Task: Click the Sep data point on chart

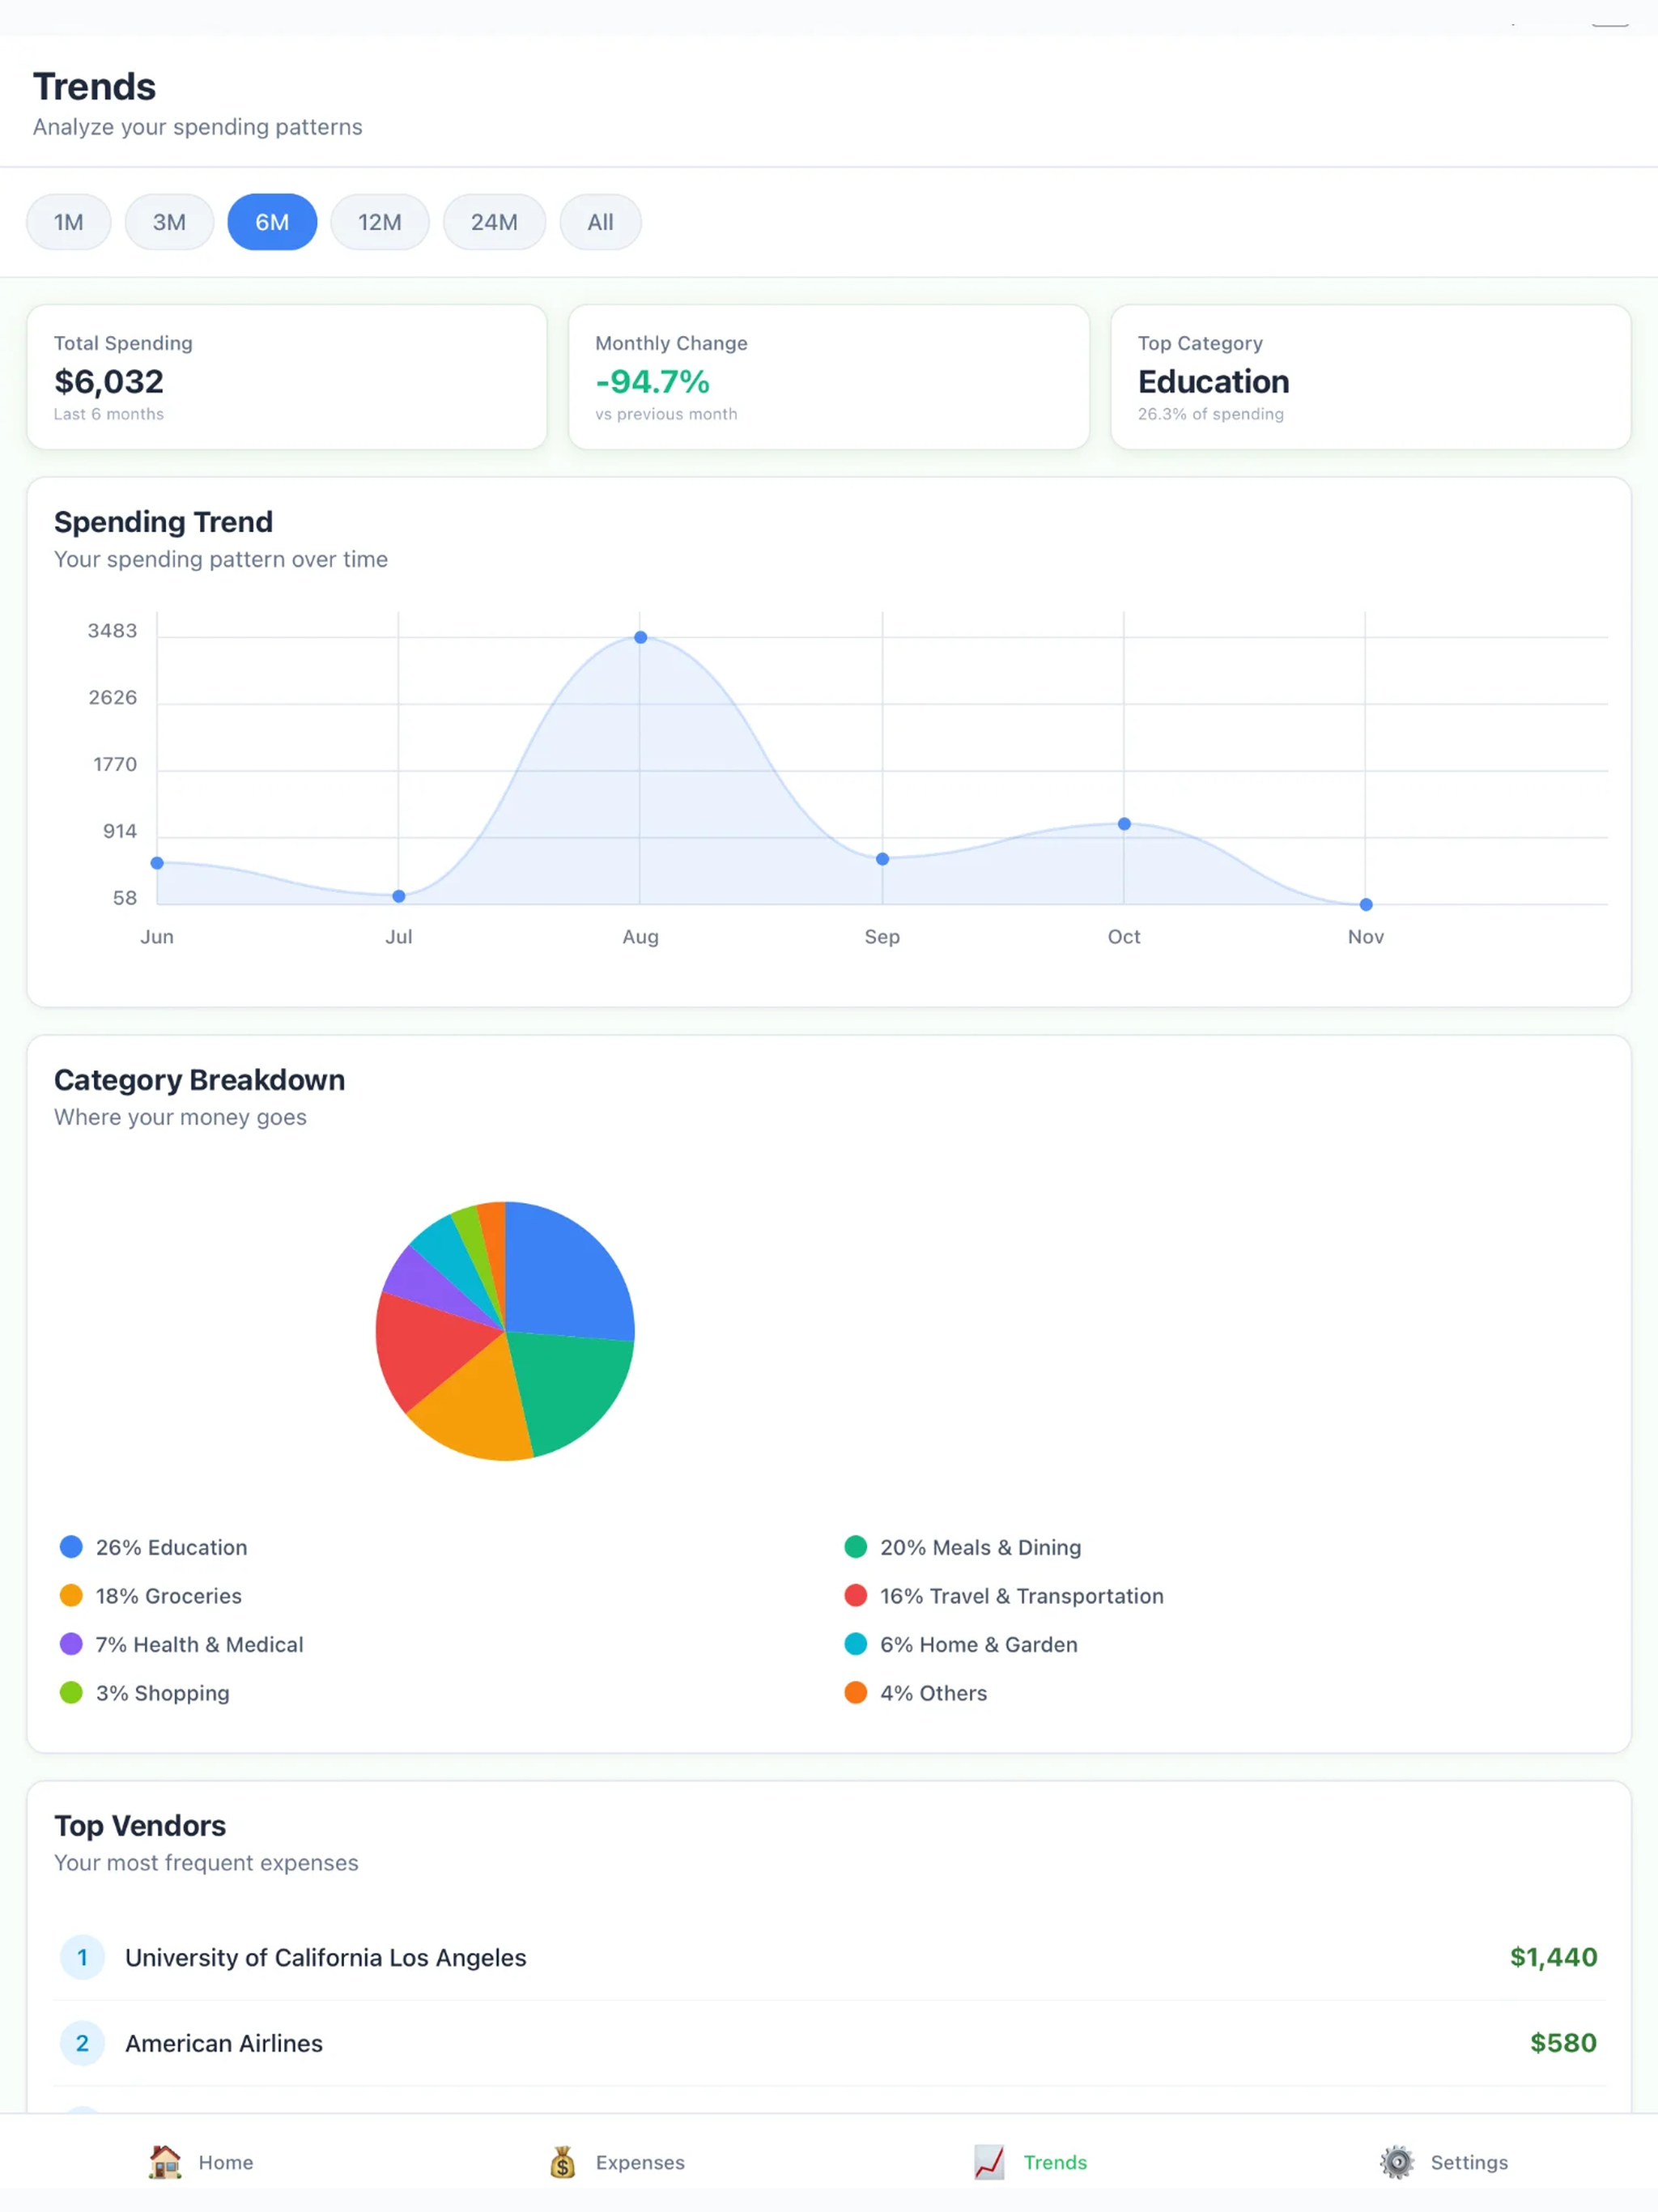Action: [x=882, y=859]
